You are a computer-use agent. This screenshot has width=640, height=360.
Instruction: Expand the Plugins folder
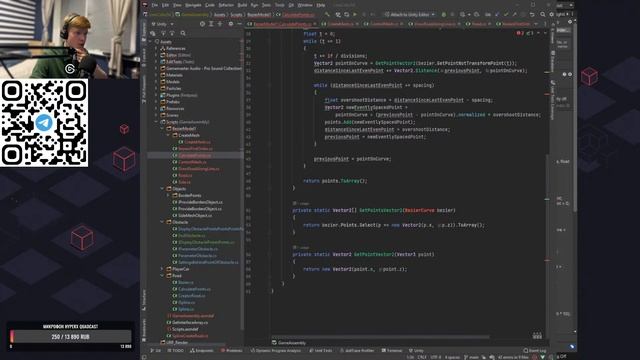(x=156, y=95)
